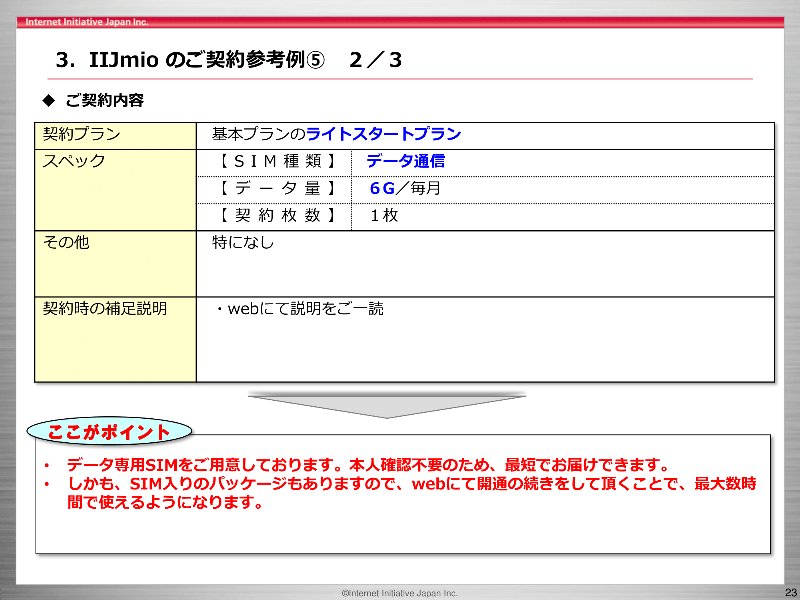The width and height of the screenshot is (800, 600).
Task: Click the bullet starting 'しかも、SIM入りのパッケージ'
Action: [x=411, y=493]
